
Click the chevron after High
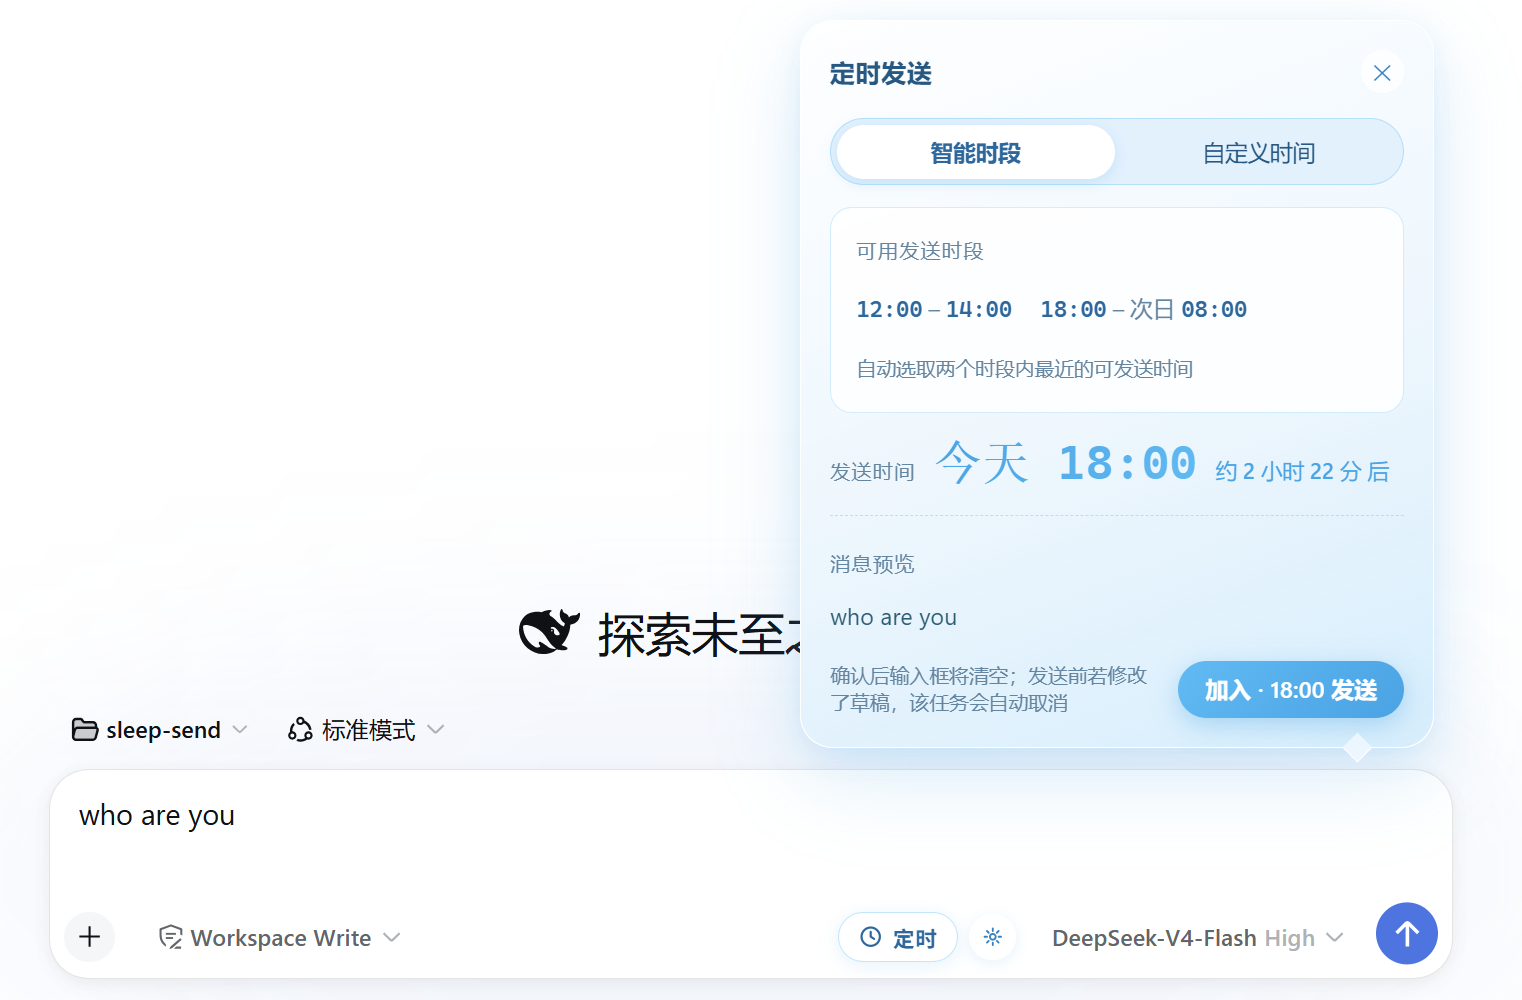(1334, 937)
